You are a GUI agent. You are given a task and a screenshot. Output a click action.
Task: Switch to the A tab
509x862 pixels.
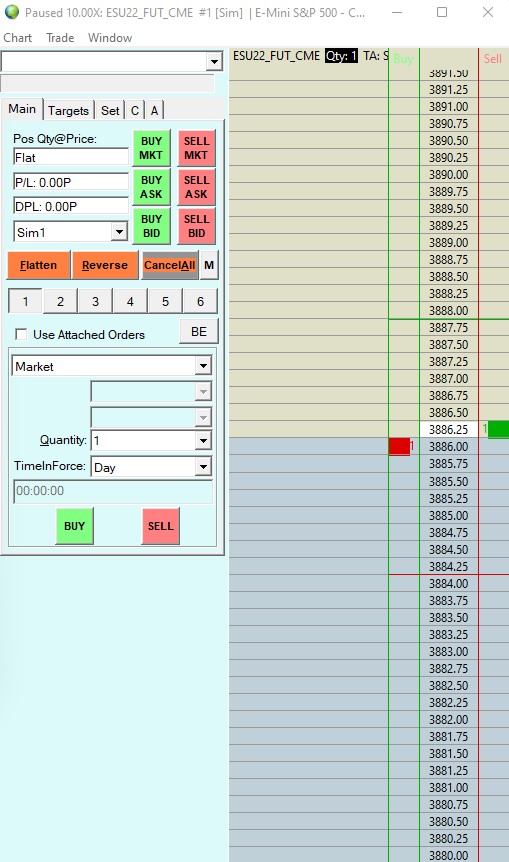tap(154, 110)
